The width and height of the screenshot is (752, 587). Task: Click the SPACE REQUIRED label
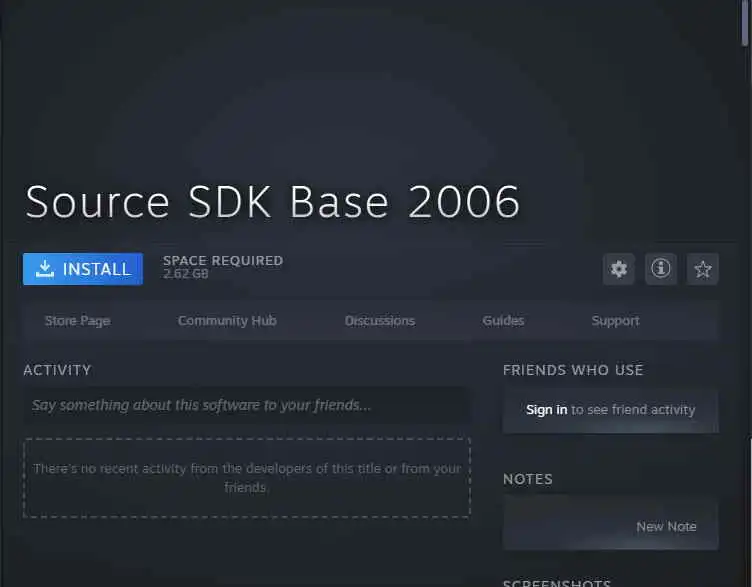223,261
